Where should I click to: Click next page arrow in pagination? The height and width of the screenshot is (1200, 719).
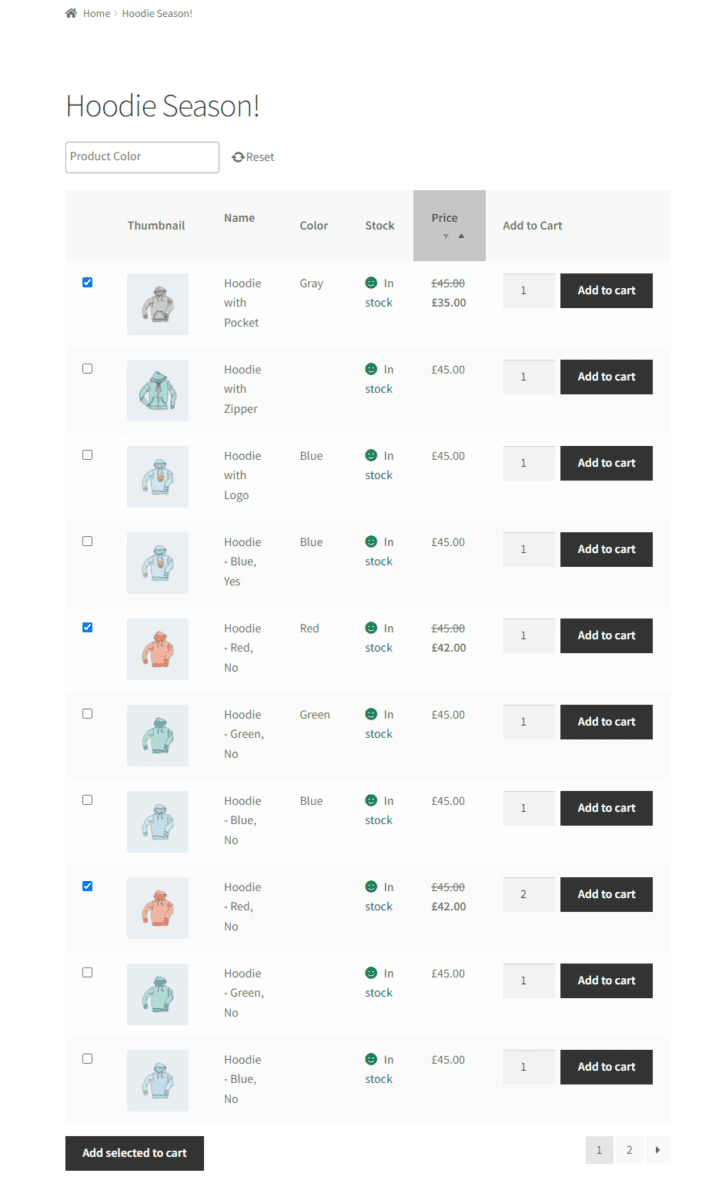tap(657, 1150)
